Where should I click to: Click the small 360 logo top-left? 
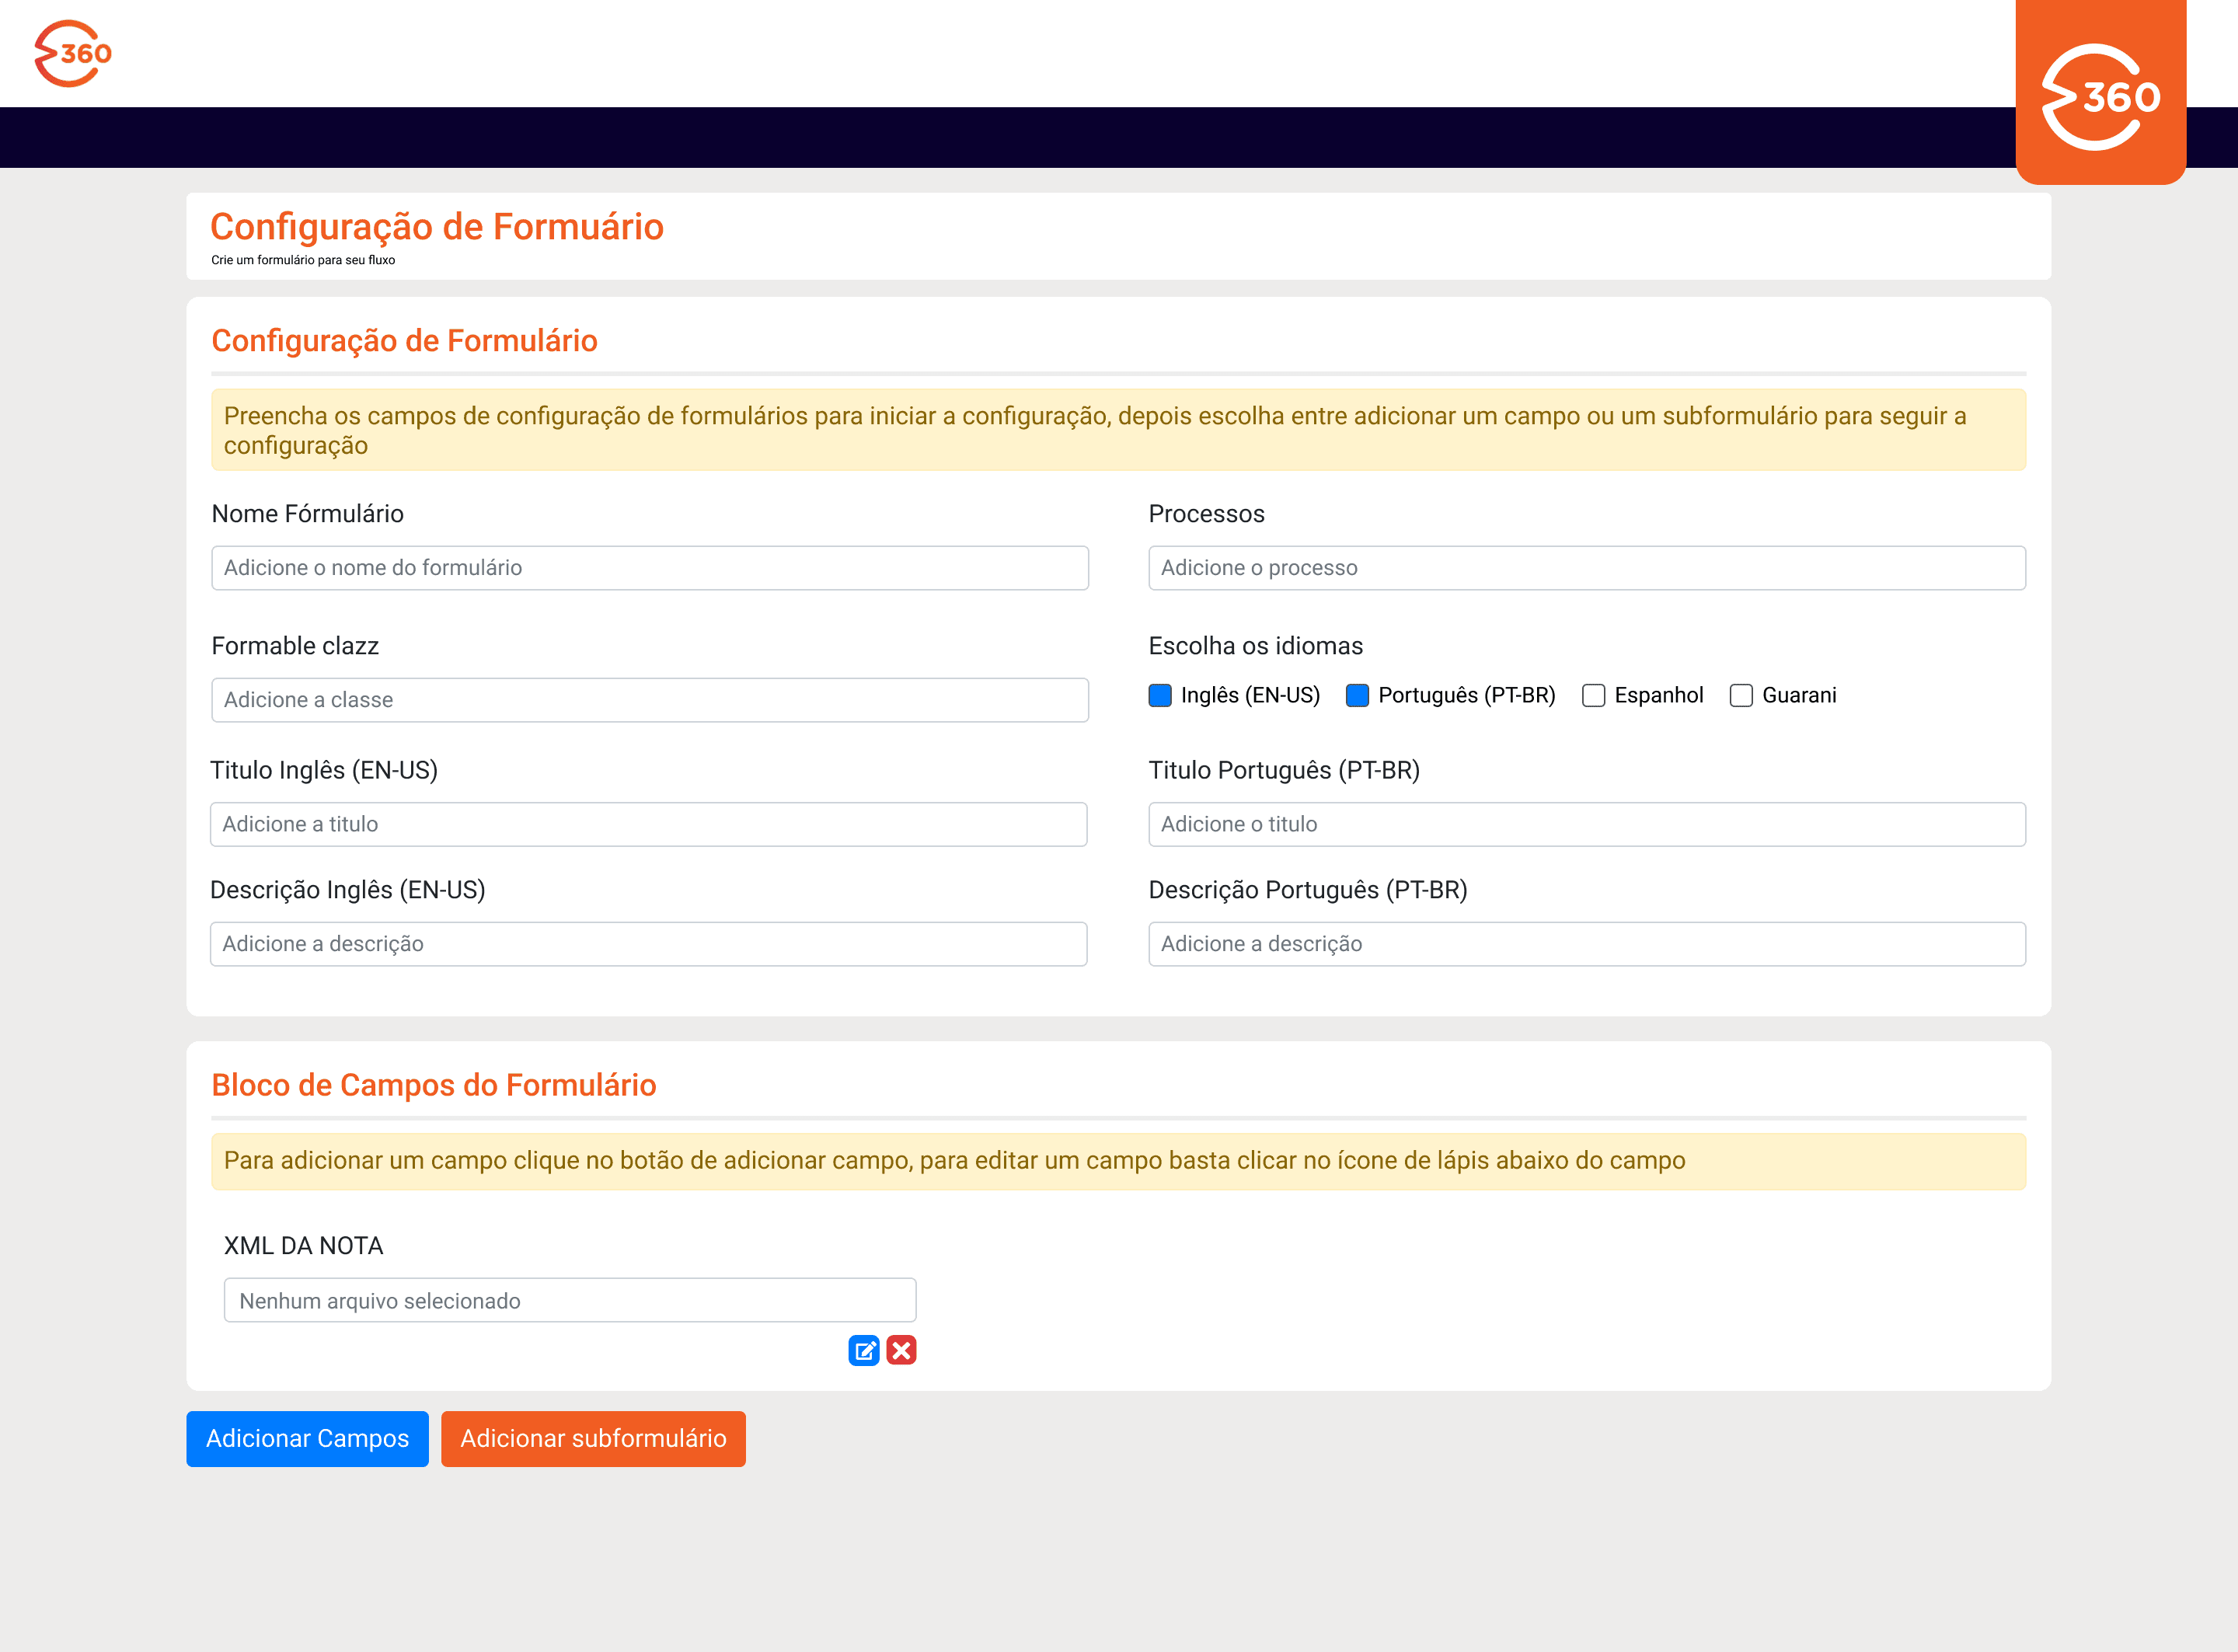click(x=73, y=53)
